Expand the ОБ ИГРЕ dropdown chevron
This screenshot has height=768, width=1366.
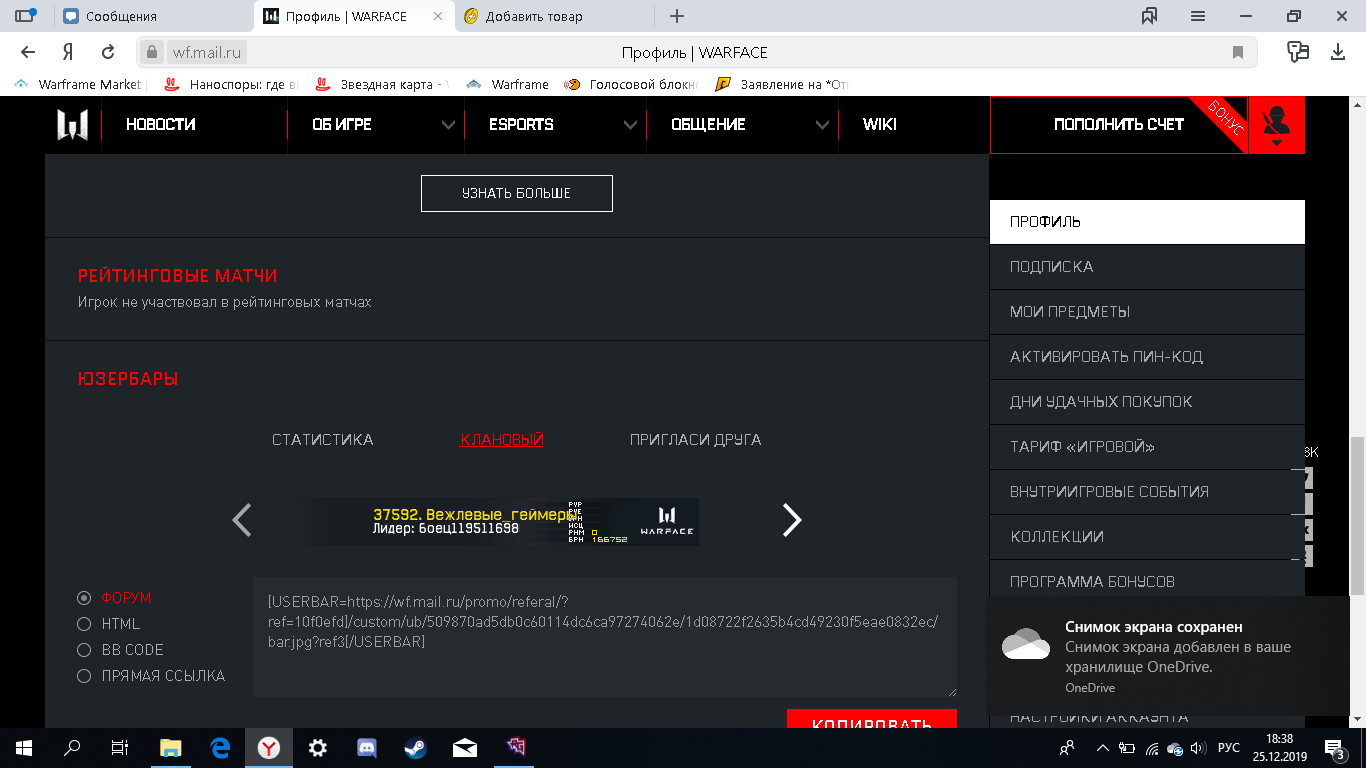[x=448, y=125]
